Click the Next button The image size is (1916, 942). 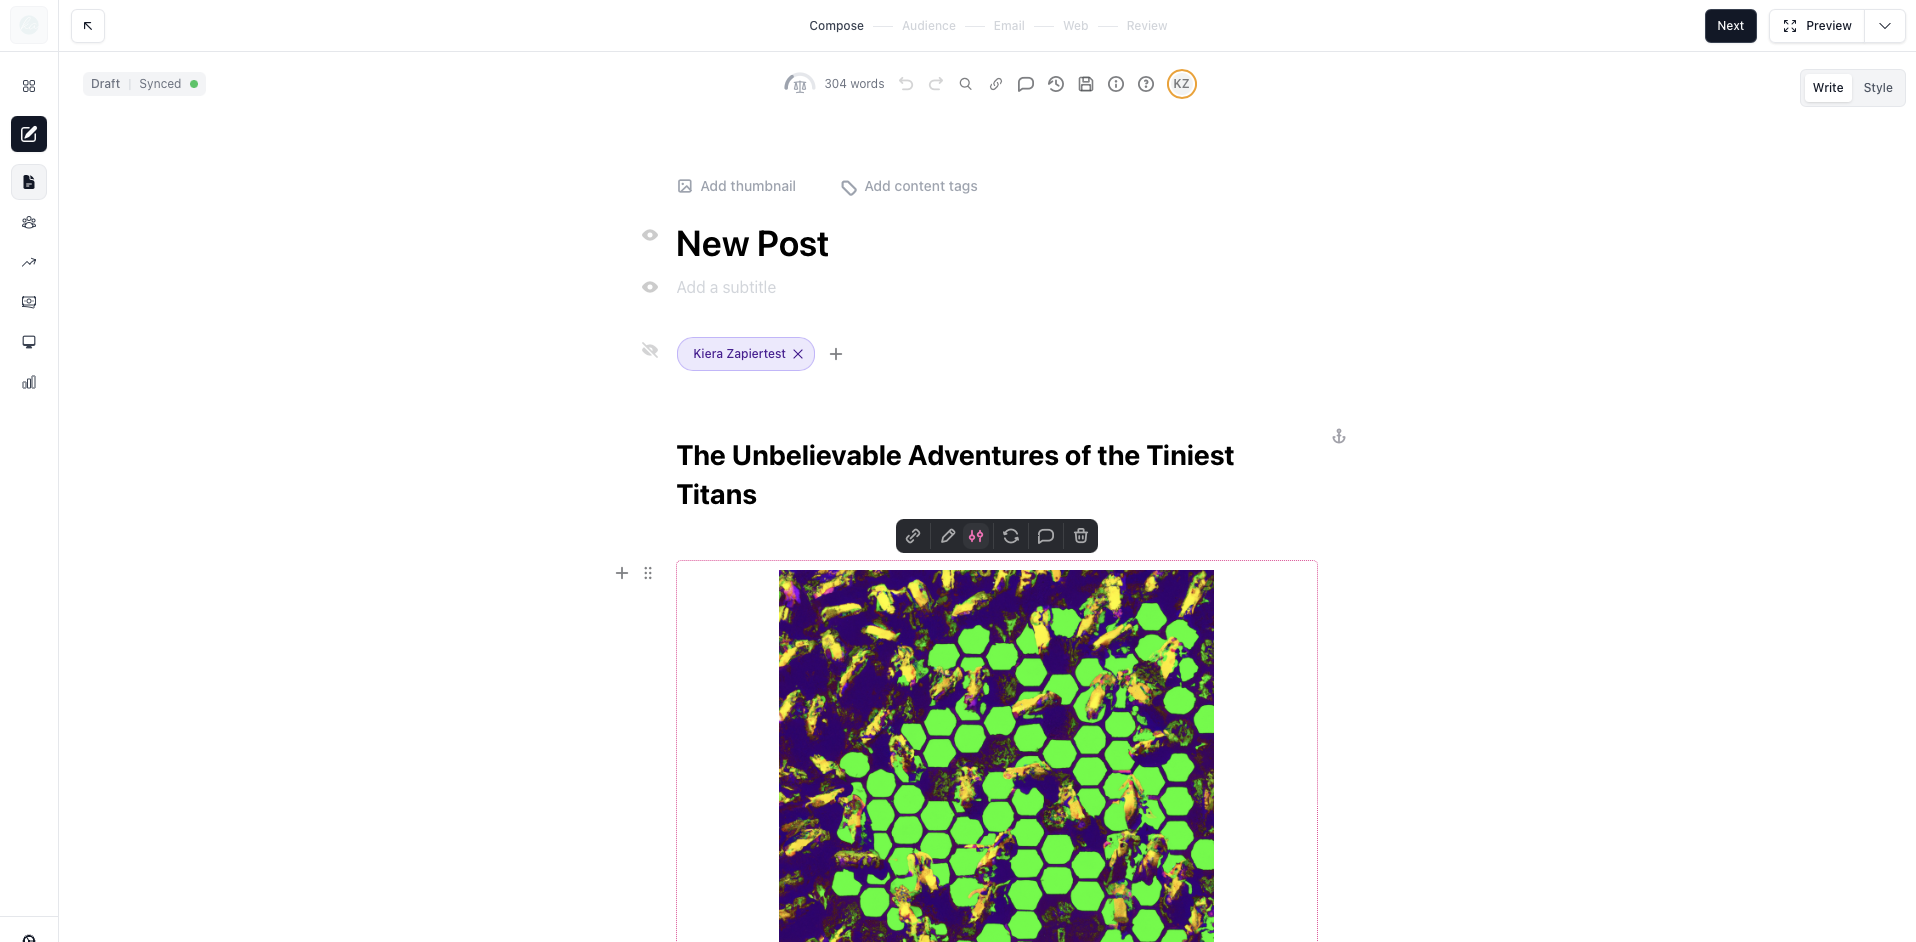coord(1730,25)
